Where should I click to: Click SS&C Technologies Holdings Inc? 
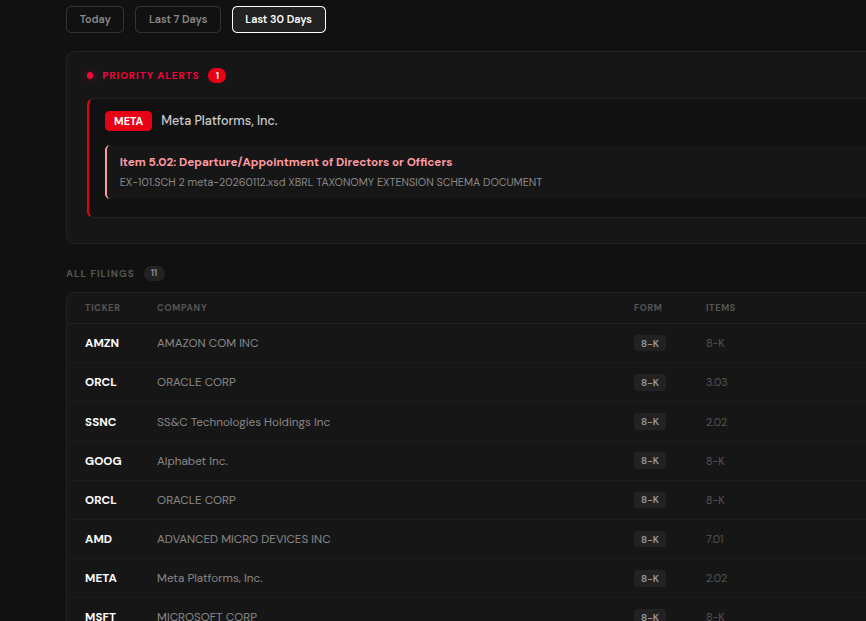click(x=244, y=422)
